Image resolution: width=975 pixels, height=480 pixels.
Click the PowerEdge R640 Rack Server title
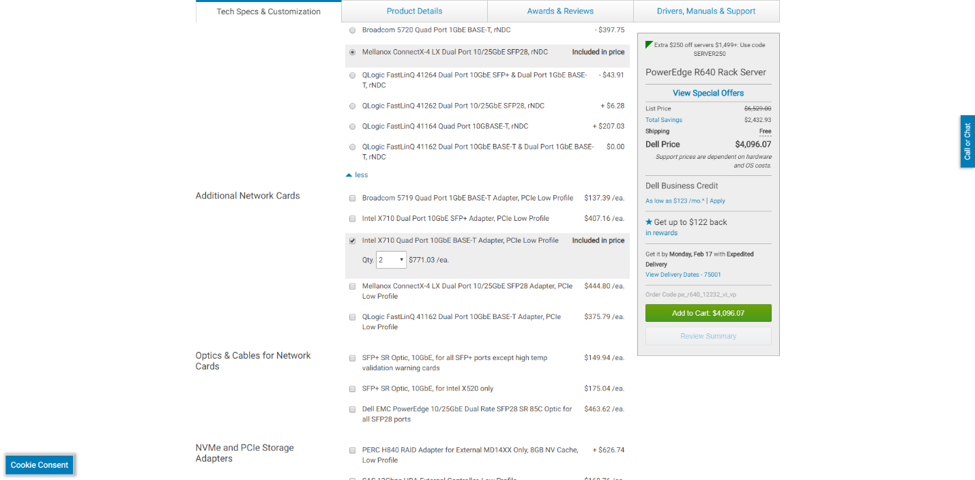[x=706, y=72]
